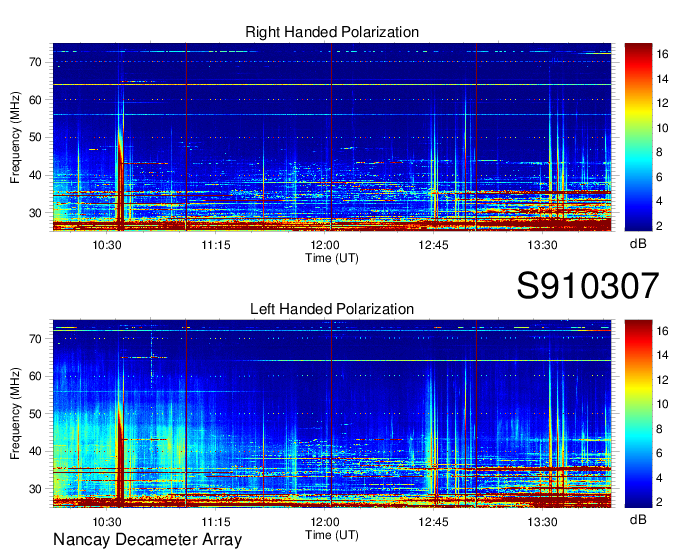Click the 8 dB label on the bottom colorbar
The height and width of the screenshot is (552, 680).
pos(659,429)
